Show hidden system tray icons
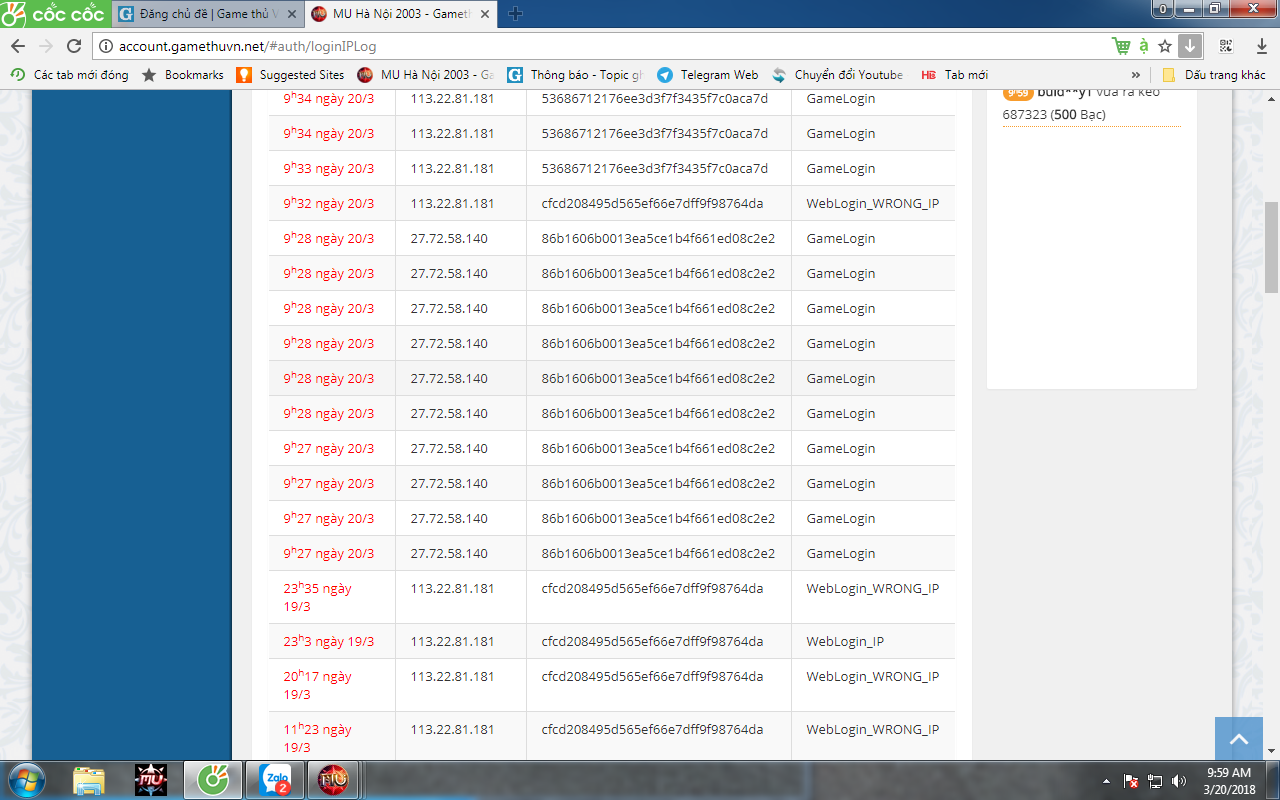This screenshot has width=1280, height=800. (1106, 781)
